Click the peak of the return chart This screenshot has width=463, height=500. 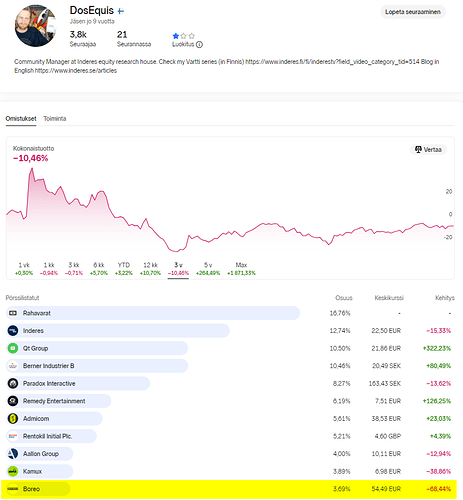32,169
